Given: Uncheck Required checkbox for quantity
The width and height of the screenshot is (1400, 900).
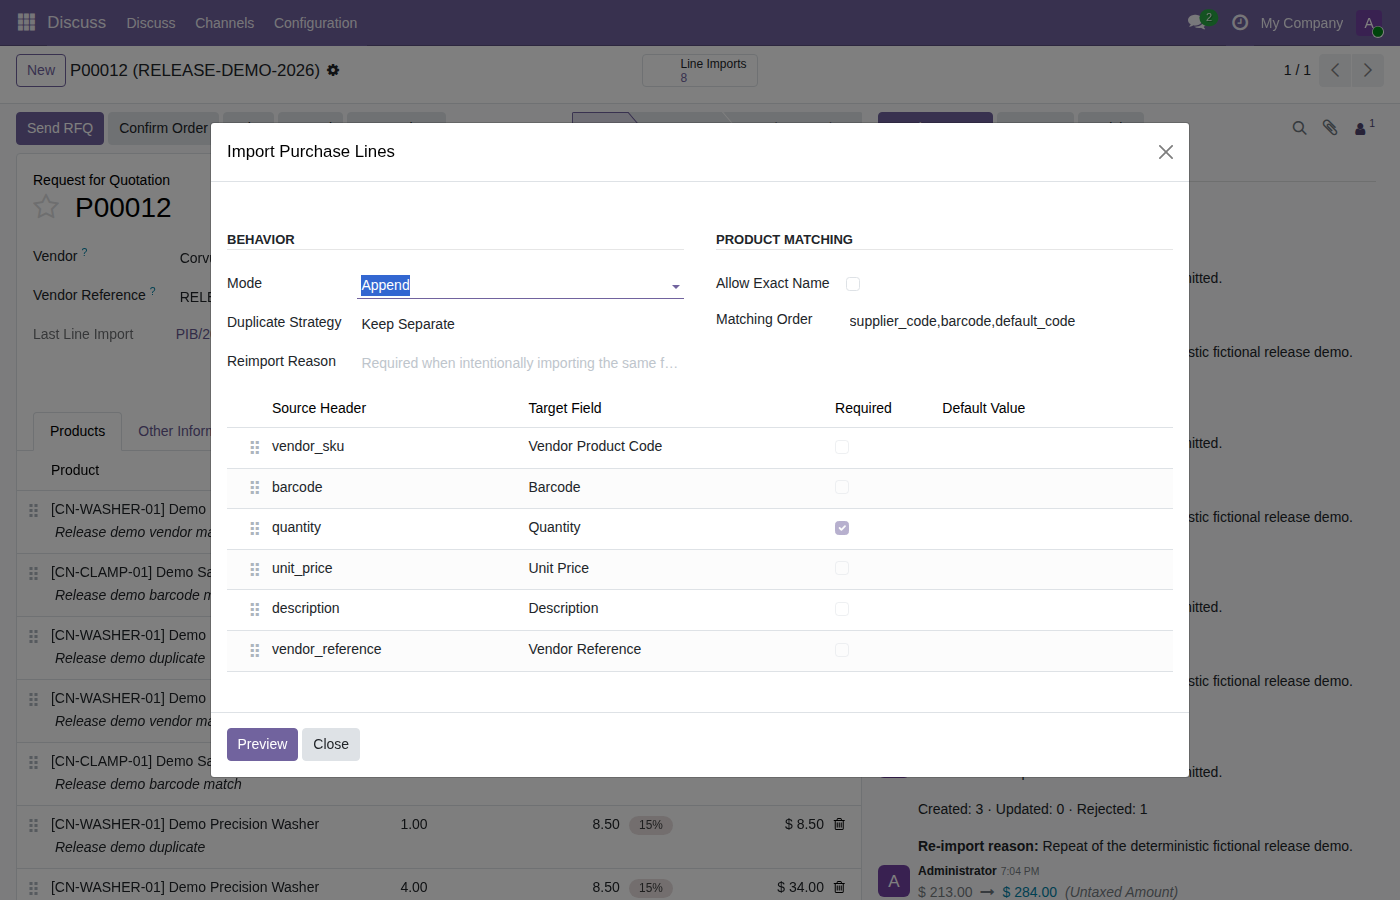Looking at the screenshot, I should pyautogui.click(x=842, y=528).
